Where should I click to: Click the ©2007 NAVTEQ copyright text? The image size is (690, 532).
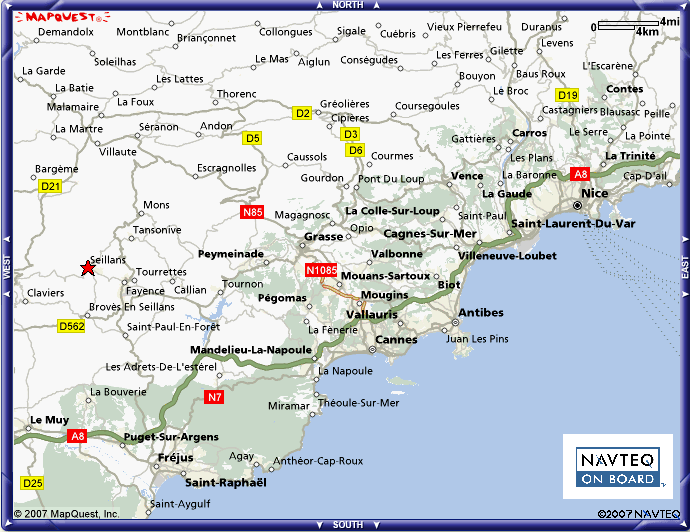[639, 514]
